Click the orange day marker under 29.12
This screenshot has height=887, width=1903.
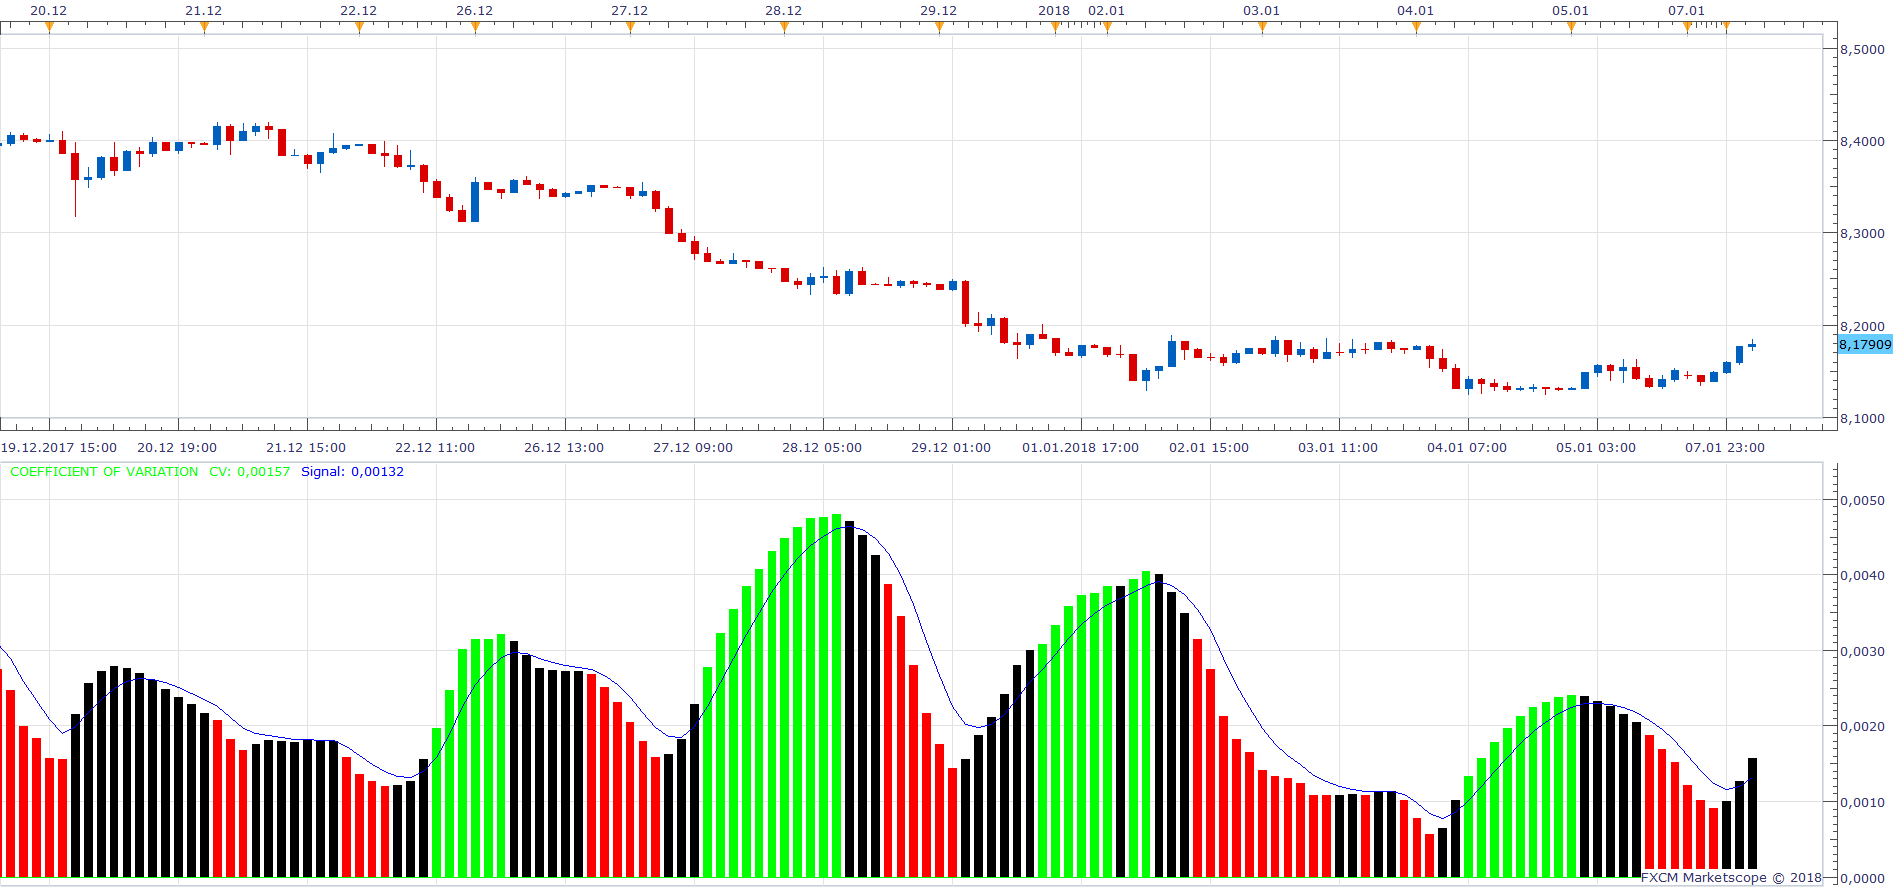[939, 27]
